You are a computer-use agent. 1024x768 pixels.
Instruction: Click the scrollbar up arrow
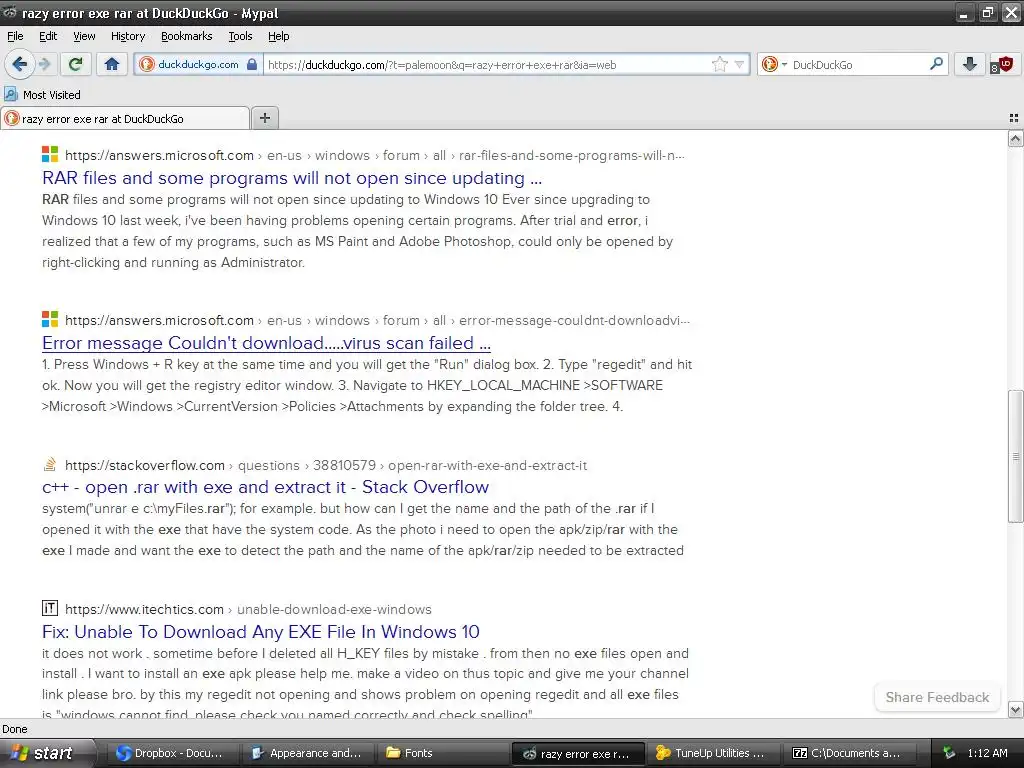[x=1015, y=138]
